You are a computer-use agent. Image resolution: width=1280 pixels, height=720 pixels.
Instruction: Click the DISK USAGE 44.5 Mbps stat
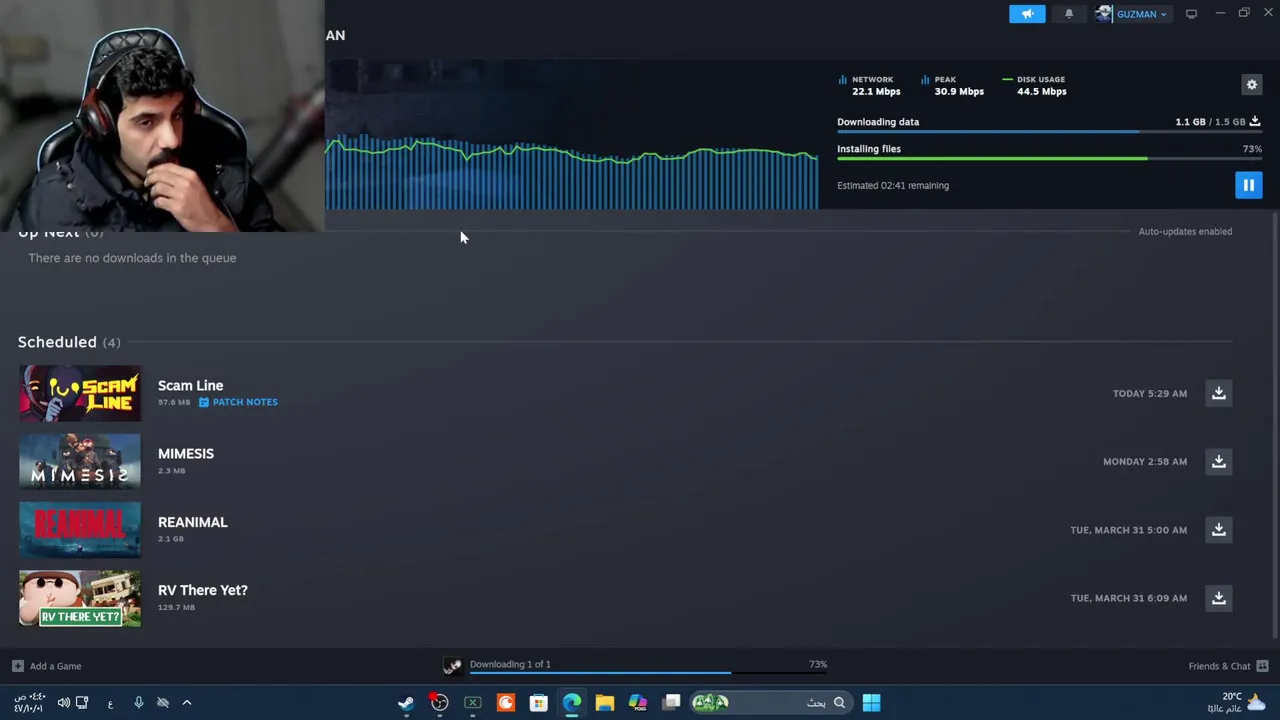pos(1035,85)
